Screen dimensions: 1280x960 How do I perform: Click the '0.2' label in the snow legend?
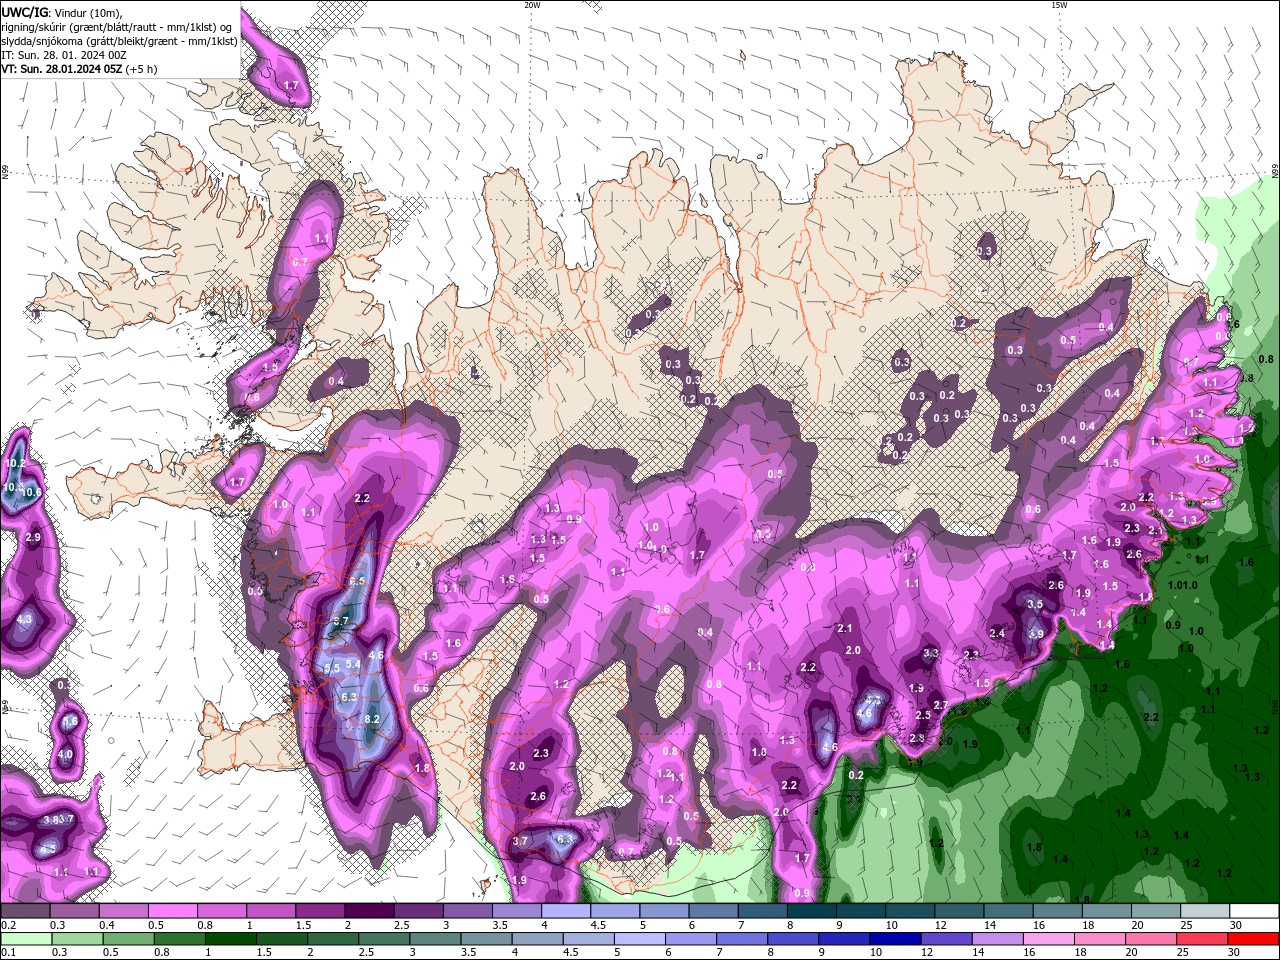pos(8,925)
